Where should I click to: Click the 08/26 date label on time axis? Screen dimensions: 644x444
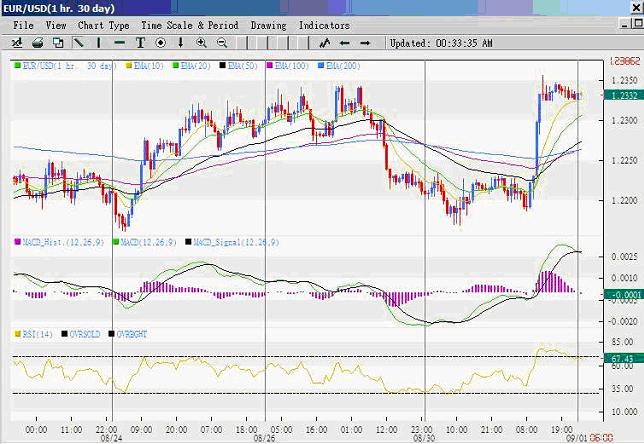[x=264, y=438]
